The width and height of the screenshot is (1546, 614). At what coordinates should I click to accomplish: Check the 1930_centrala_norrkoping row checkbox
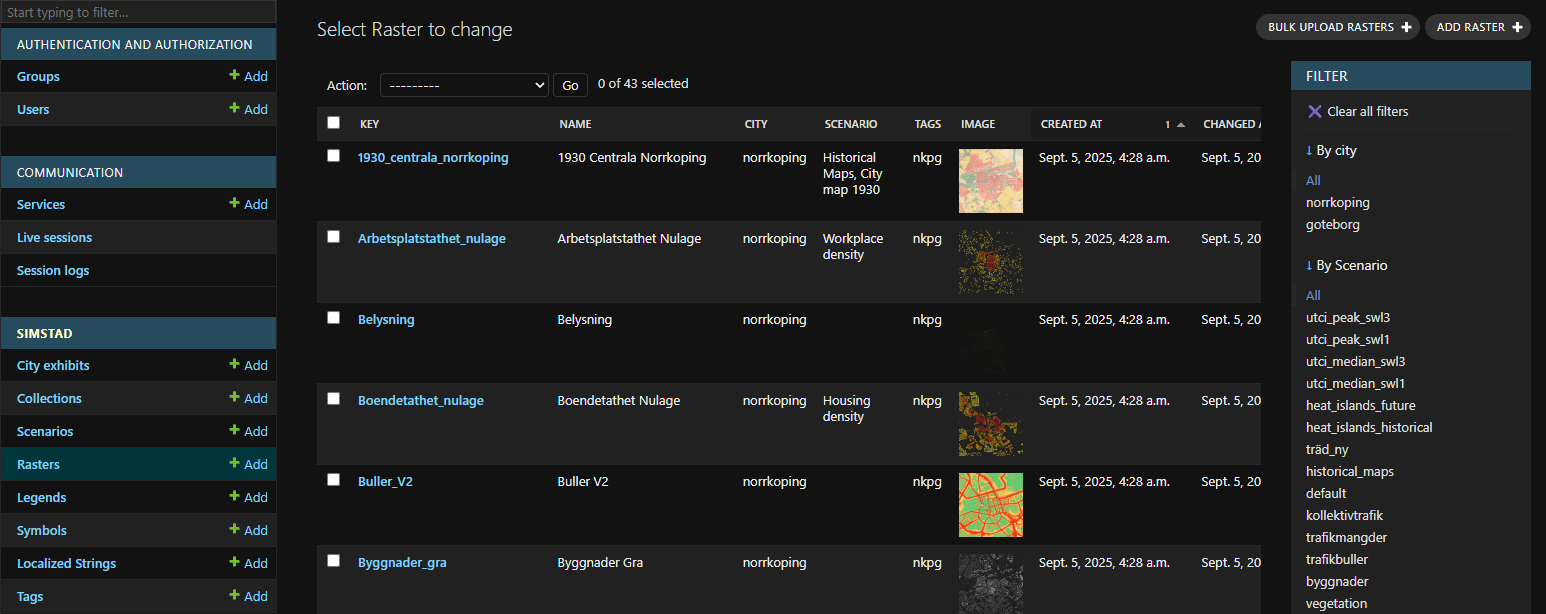pyautogui.click(x=333, y=156)
